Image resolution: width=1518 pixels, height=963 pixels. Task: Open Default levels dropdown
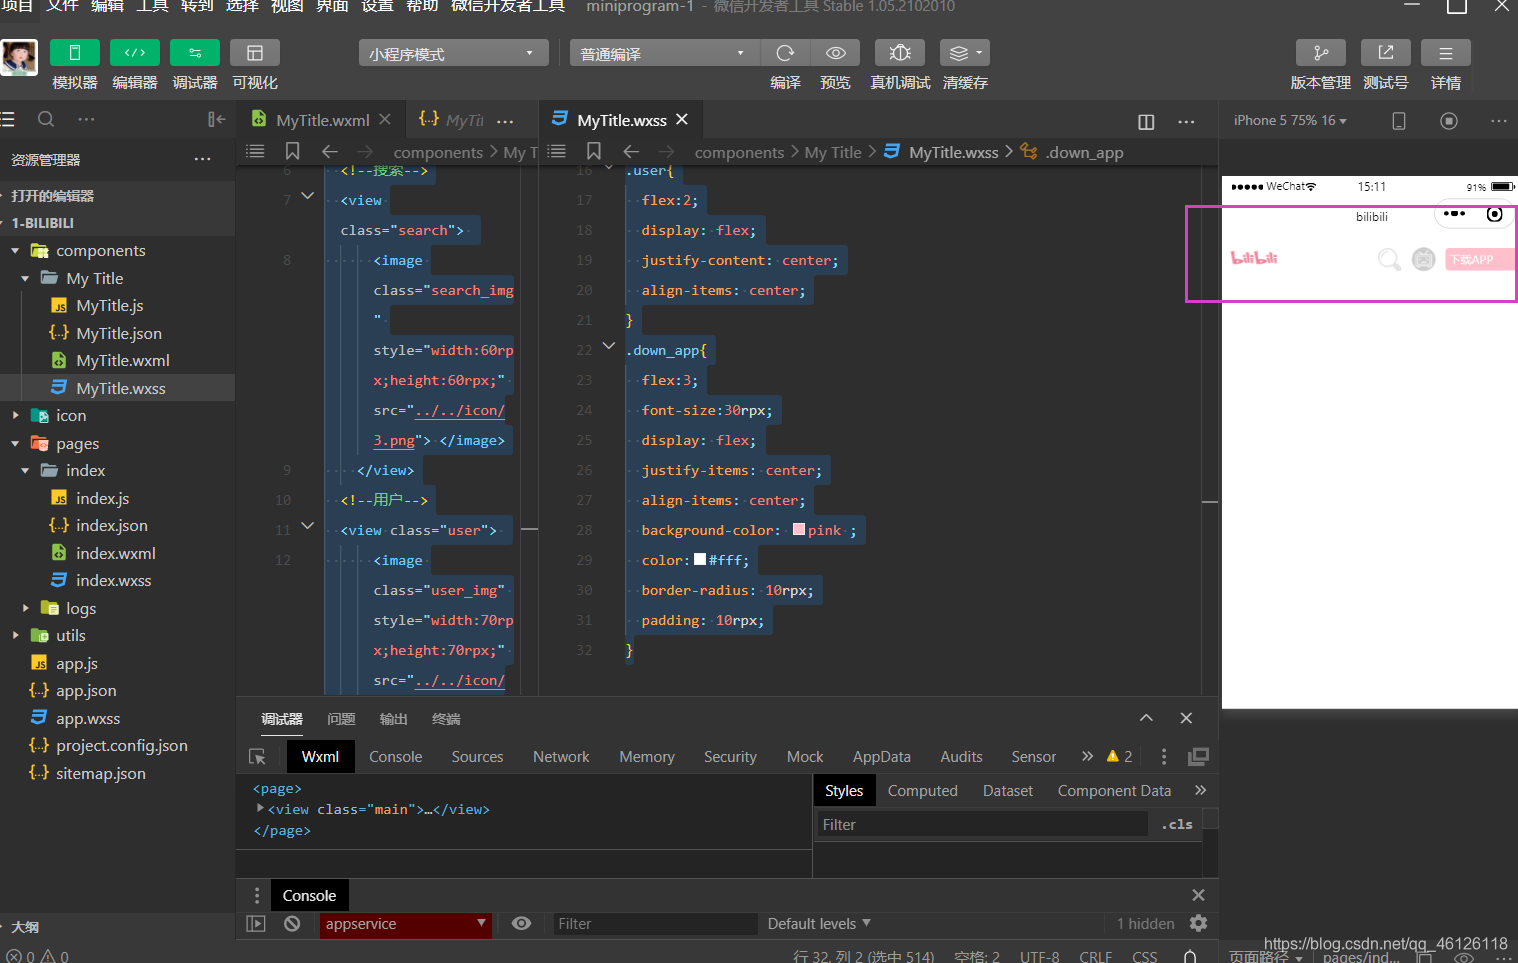(x=819, y=923)
